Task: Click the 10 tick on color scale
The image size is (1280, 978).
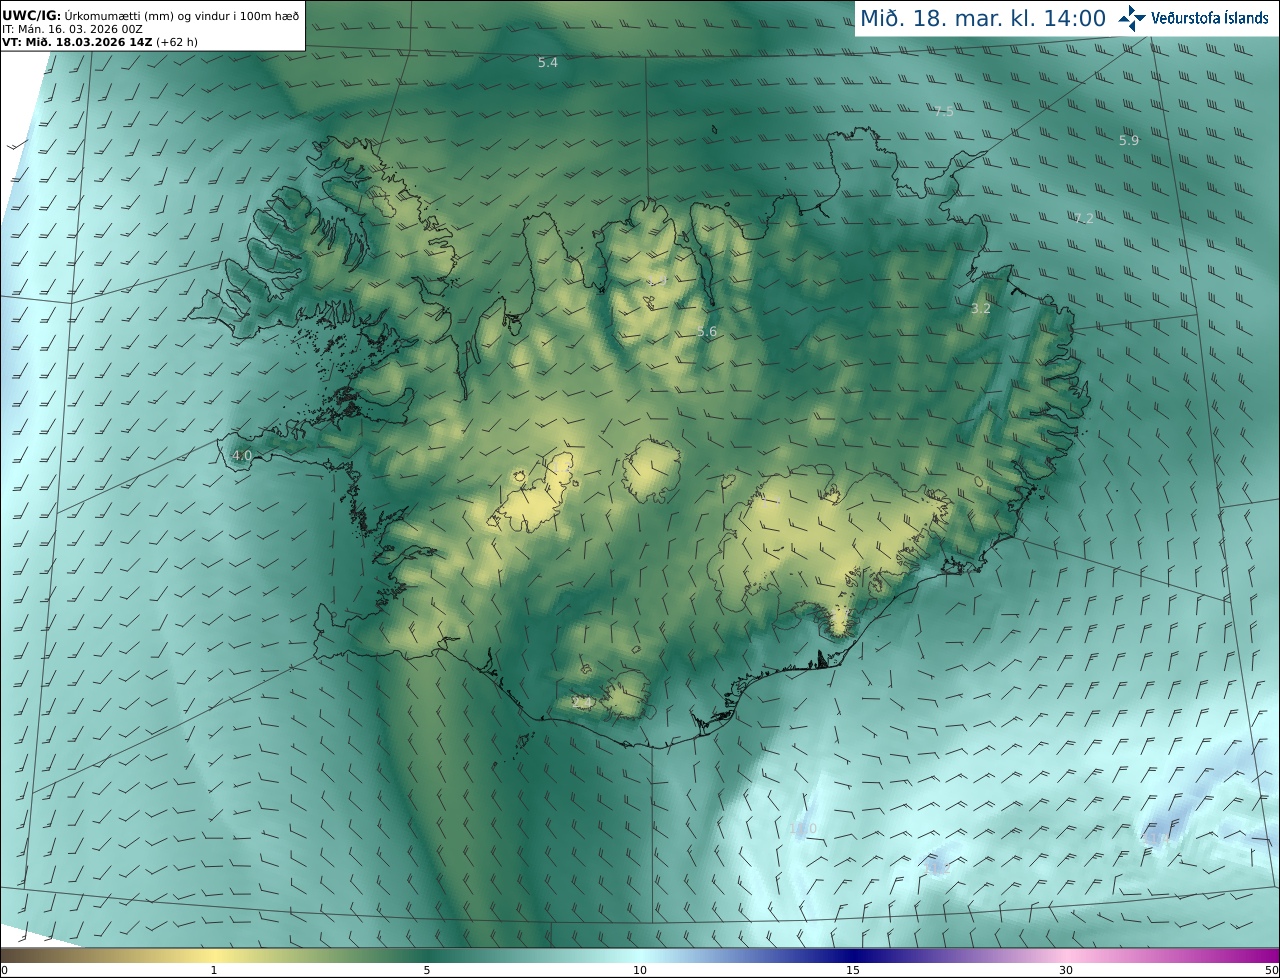Action: click(640, 970)
